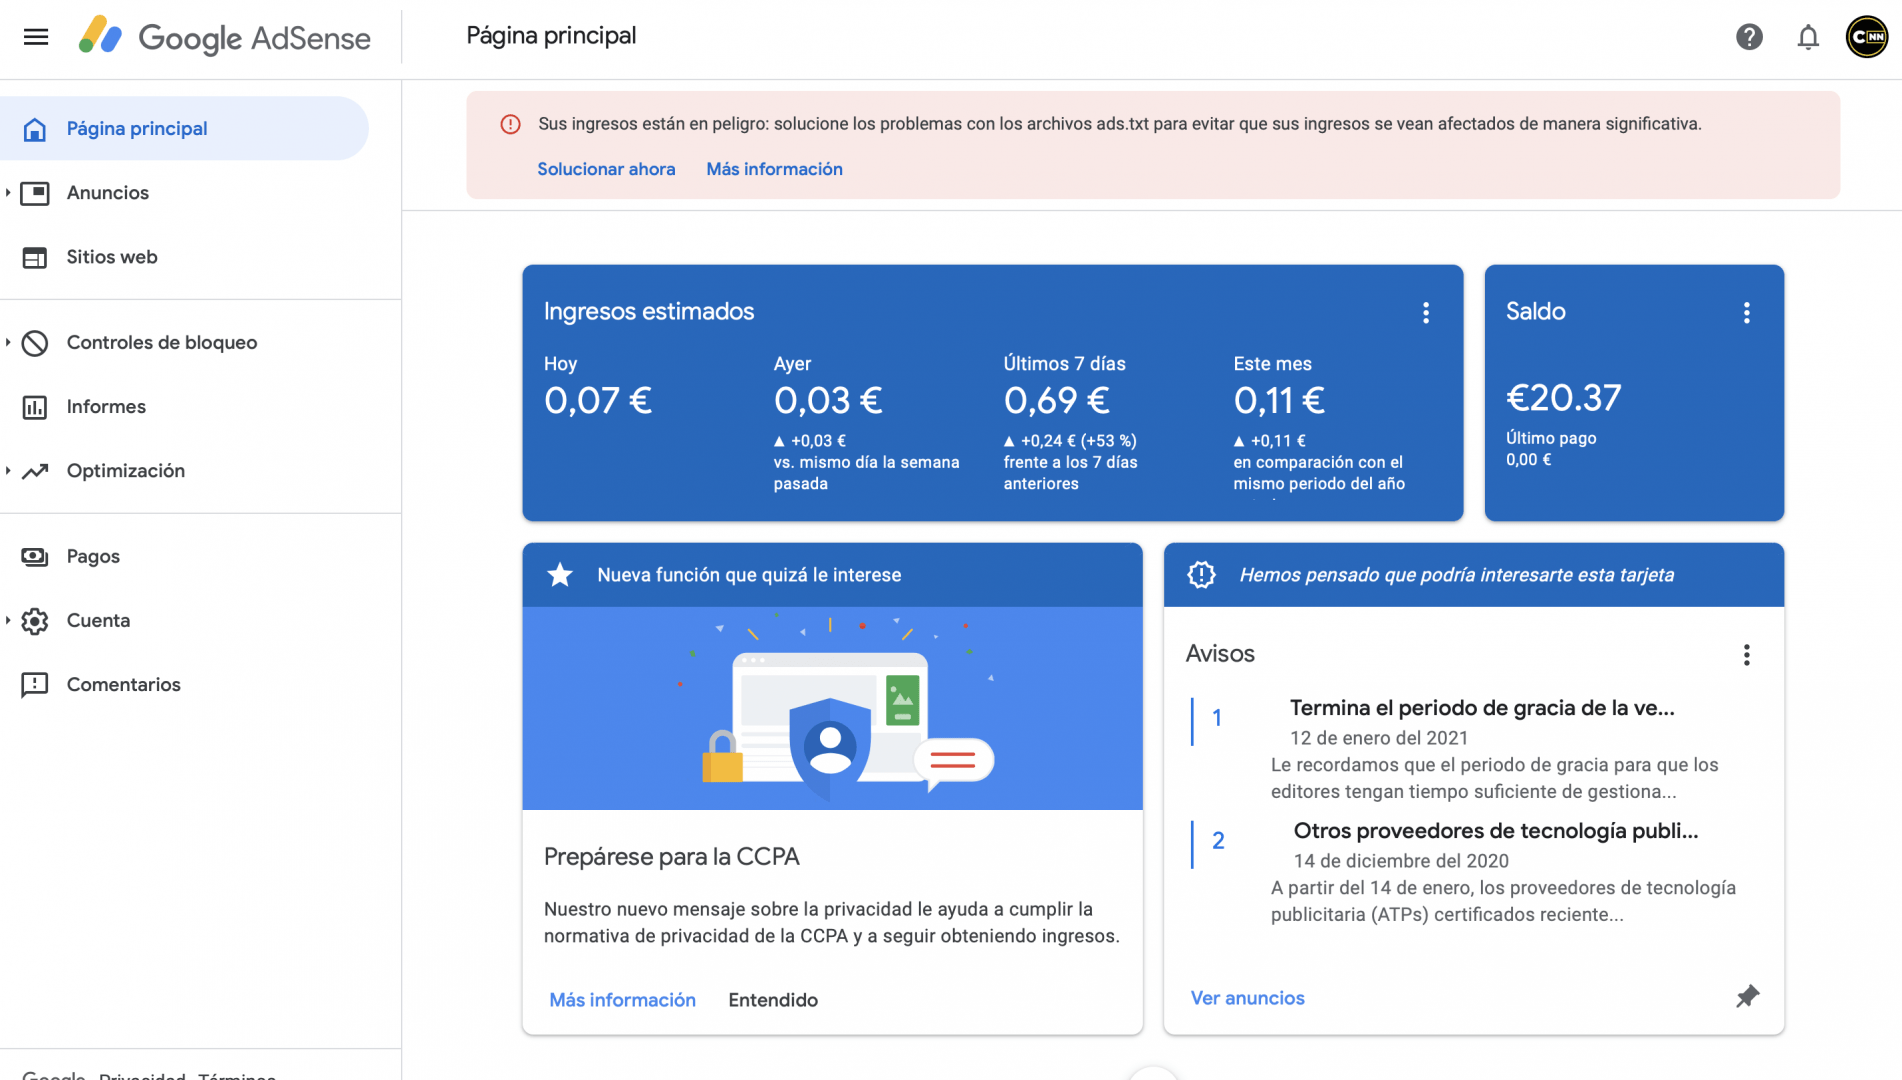Toggle the pin on Avisos card
The width and height of the screenshot is (1902, 1080).
1747,997
